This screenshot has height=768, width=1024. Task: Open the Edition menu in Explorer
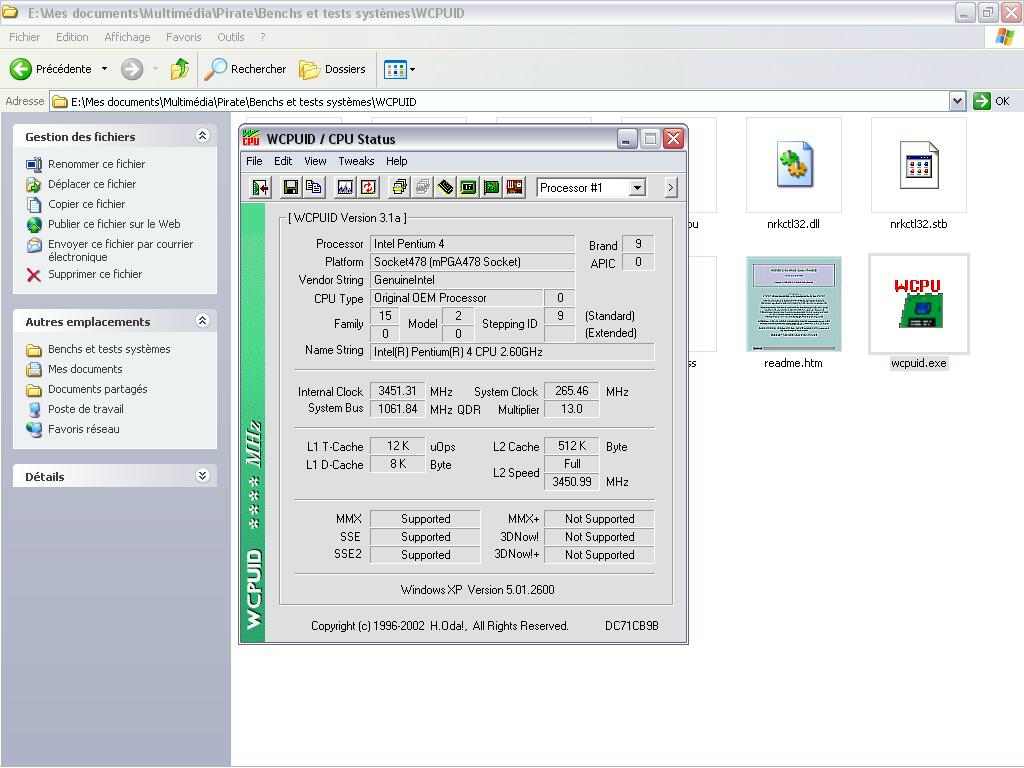[72, 37]
